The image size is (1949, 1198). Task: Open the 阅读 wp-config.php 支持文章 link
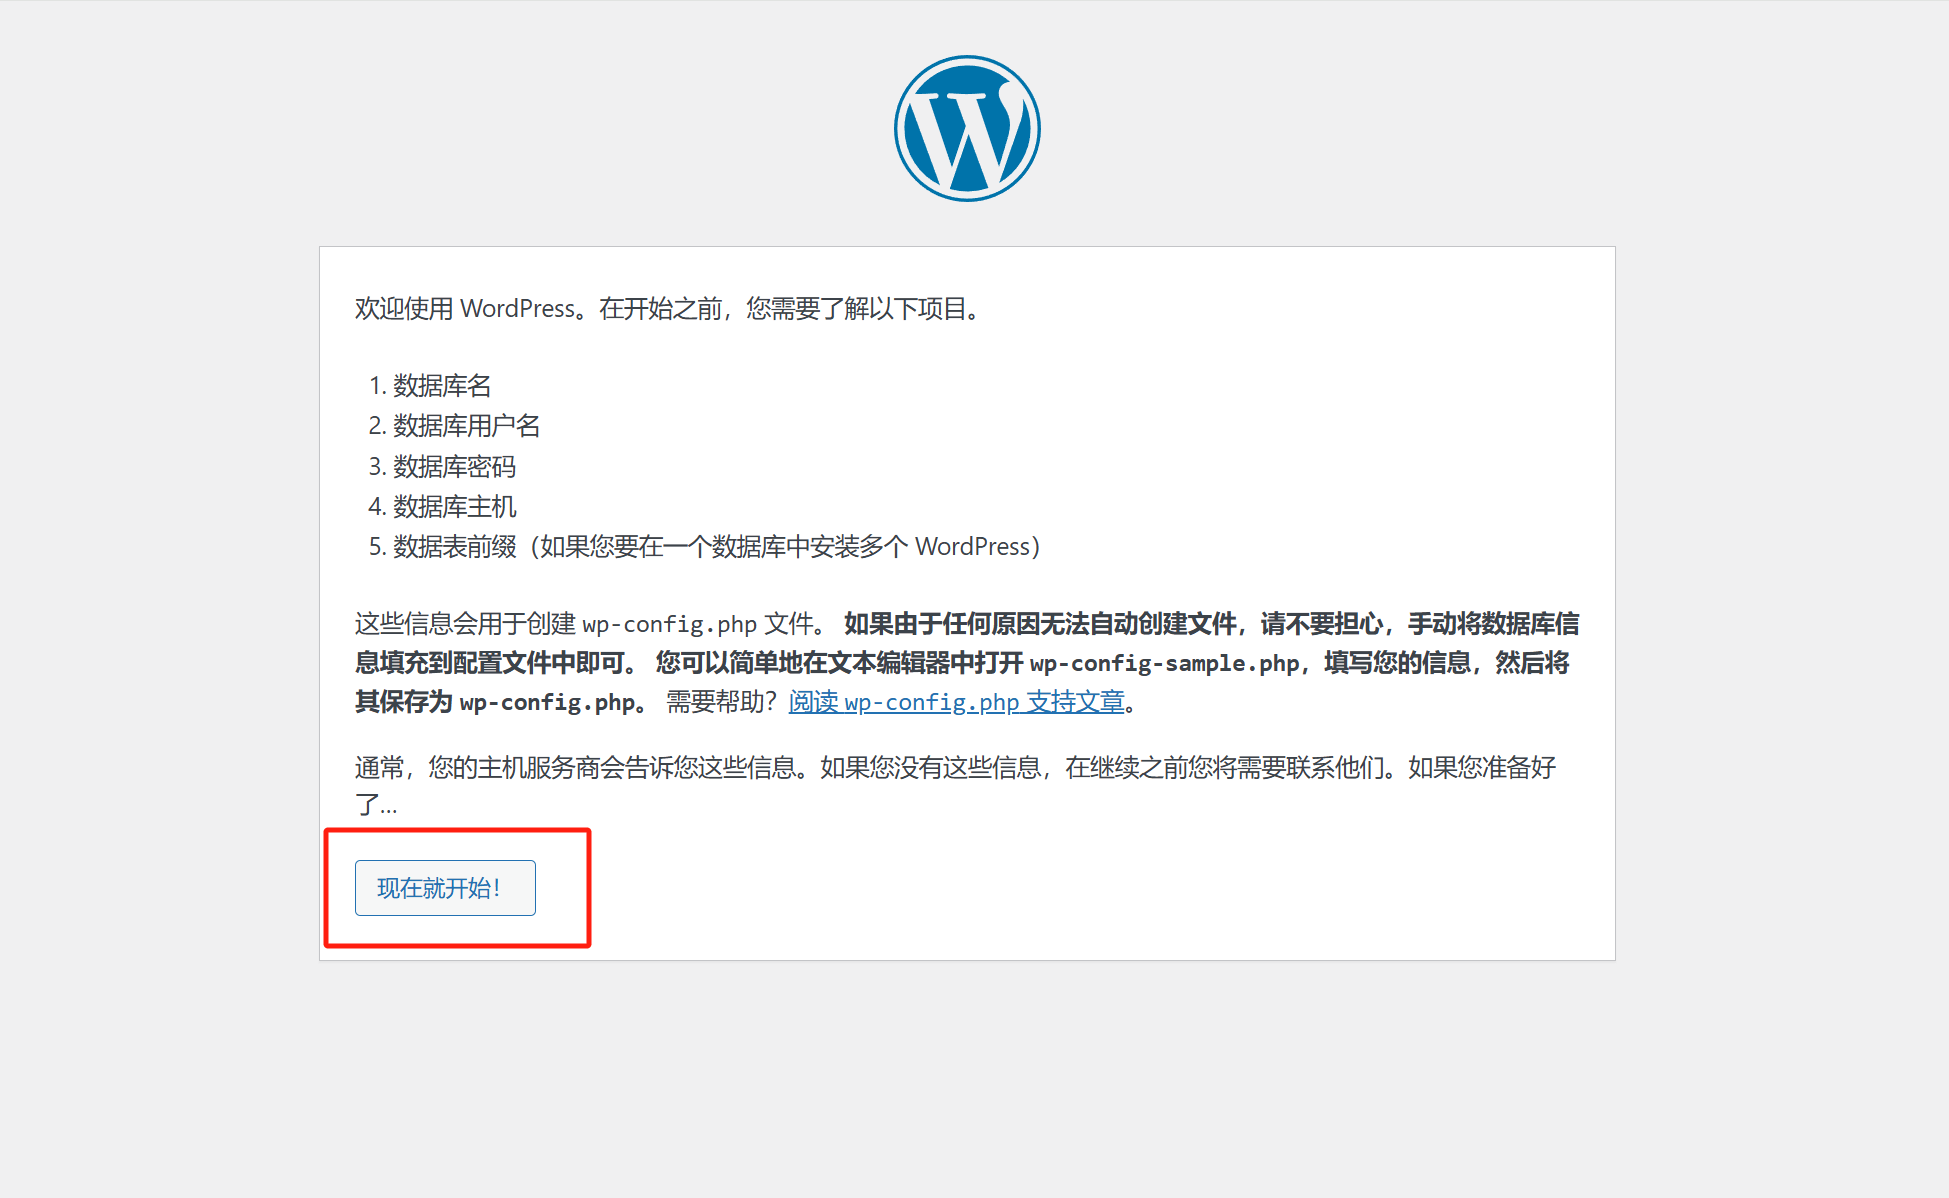click(957, 702)
